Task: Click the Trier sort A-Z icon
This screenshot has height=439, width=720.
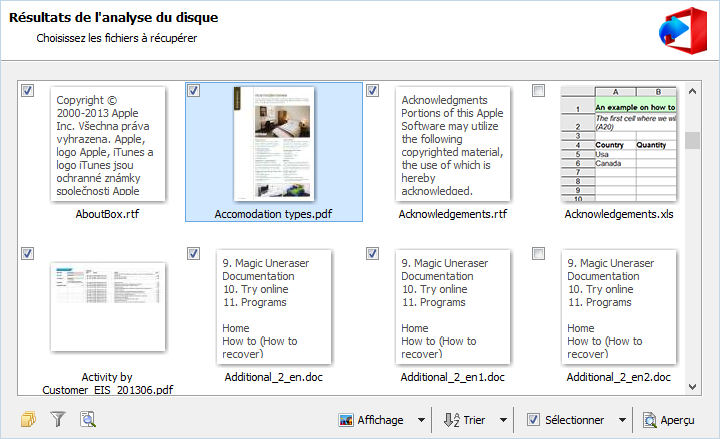Action: pos(451,420)
